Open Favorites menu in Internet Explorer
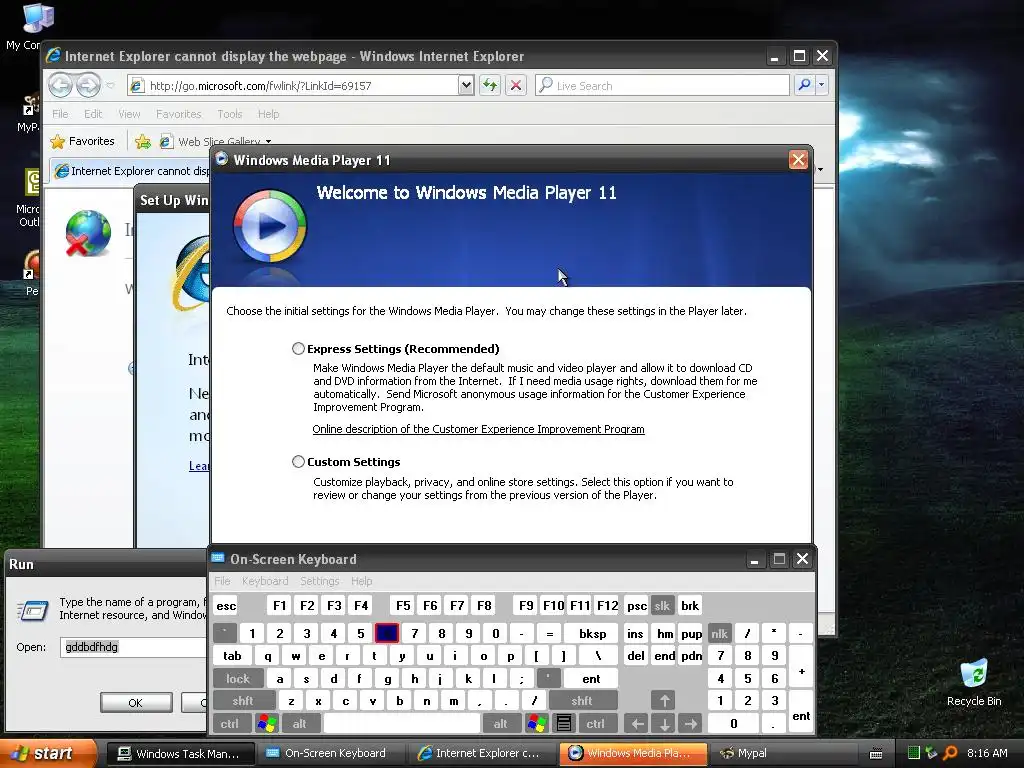1024x768 pixels. 178,114
